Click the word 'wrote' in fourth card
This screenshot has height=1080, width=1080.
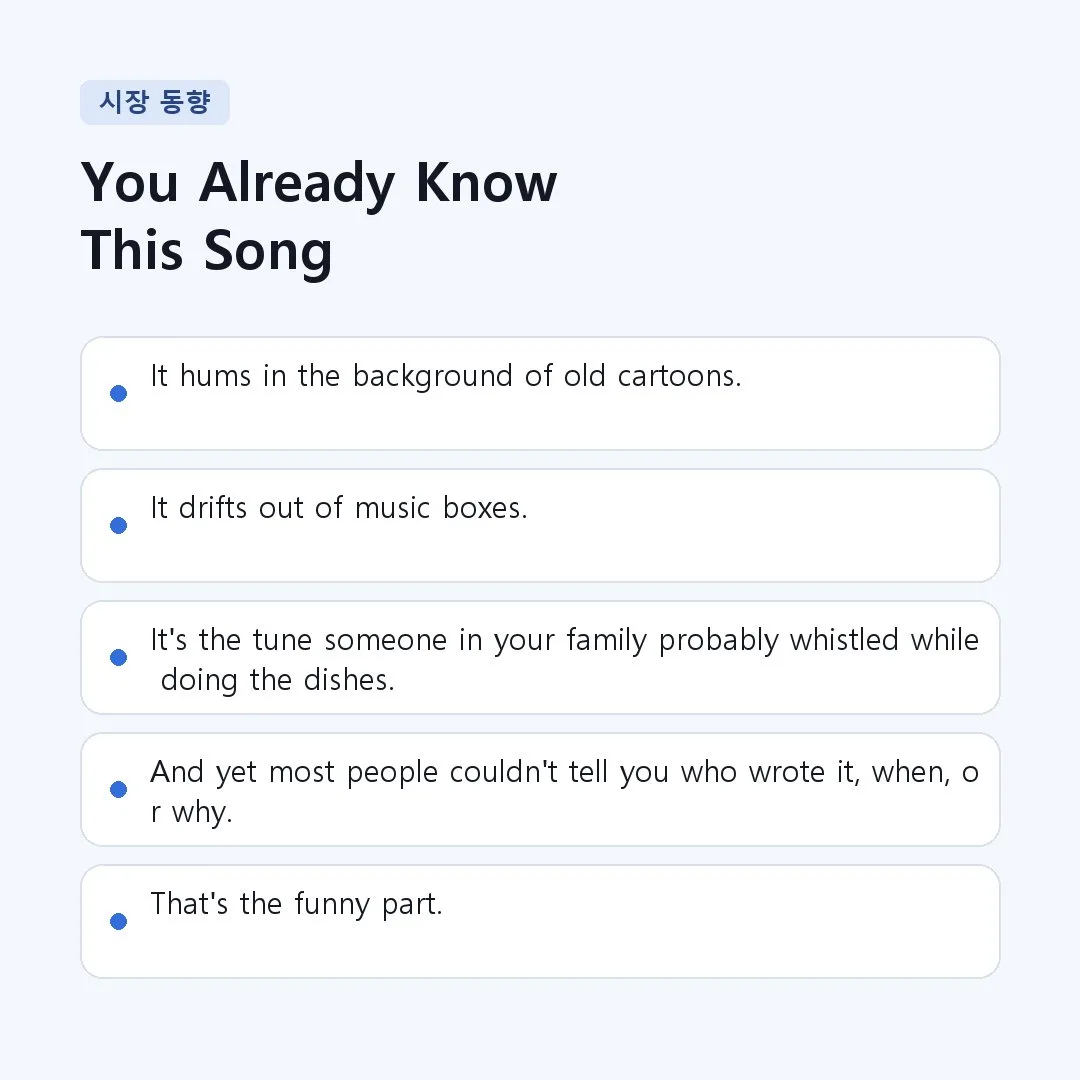[787, 773]
